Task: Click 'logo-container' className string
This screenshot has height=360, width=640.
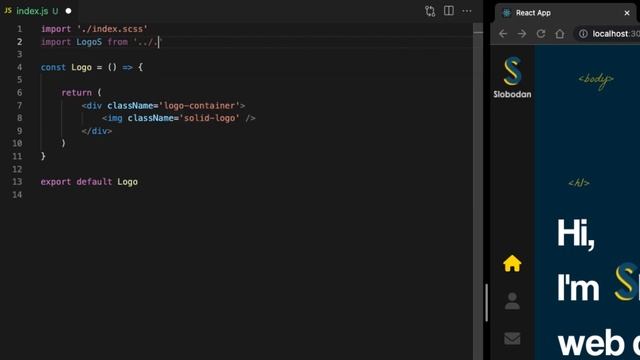Action: [x=200, y=106]
